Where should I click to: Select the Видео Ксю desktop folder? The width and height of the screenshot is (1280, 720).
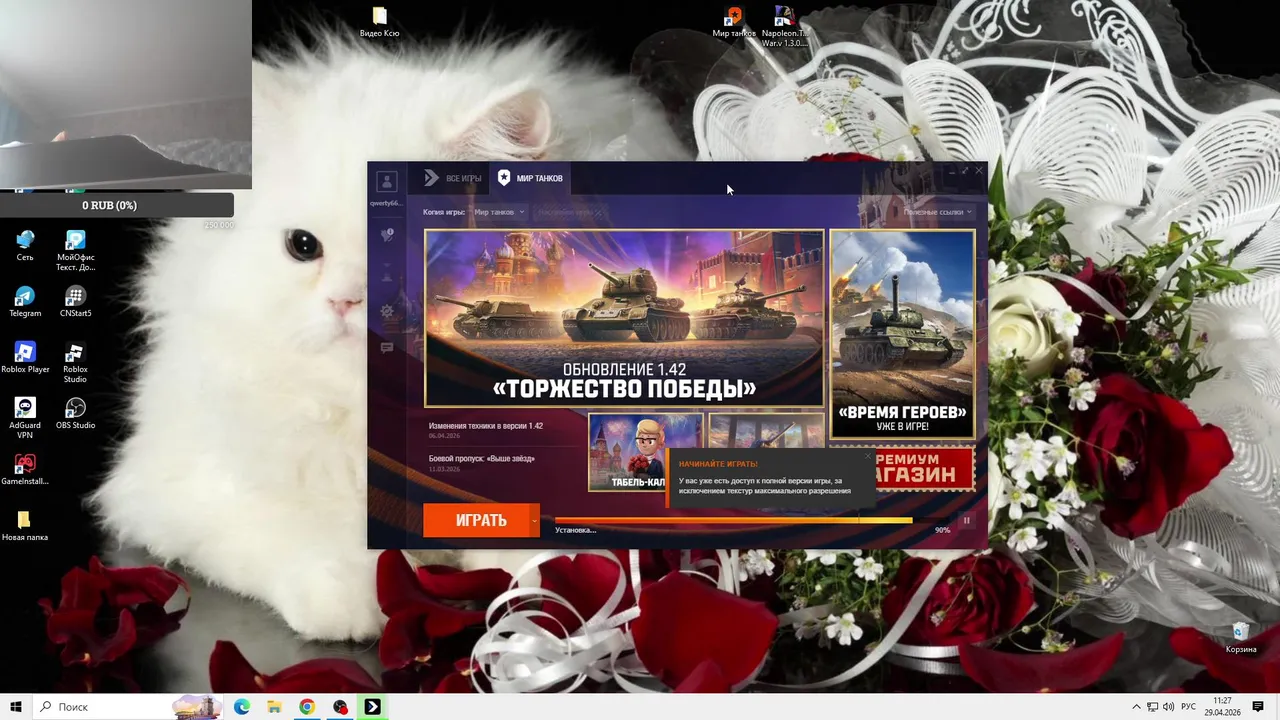point(379,22)
